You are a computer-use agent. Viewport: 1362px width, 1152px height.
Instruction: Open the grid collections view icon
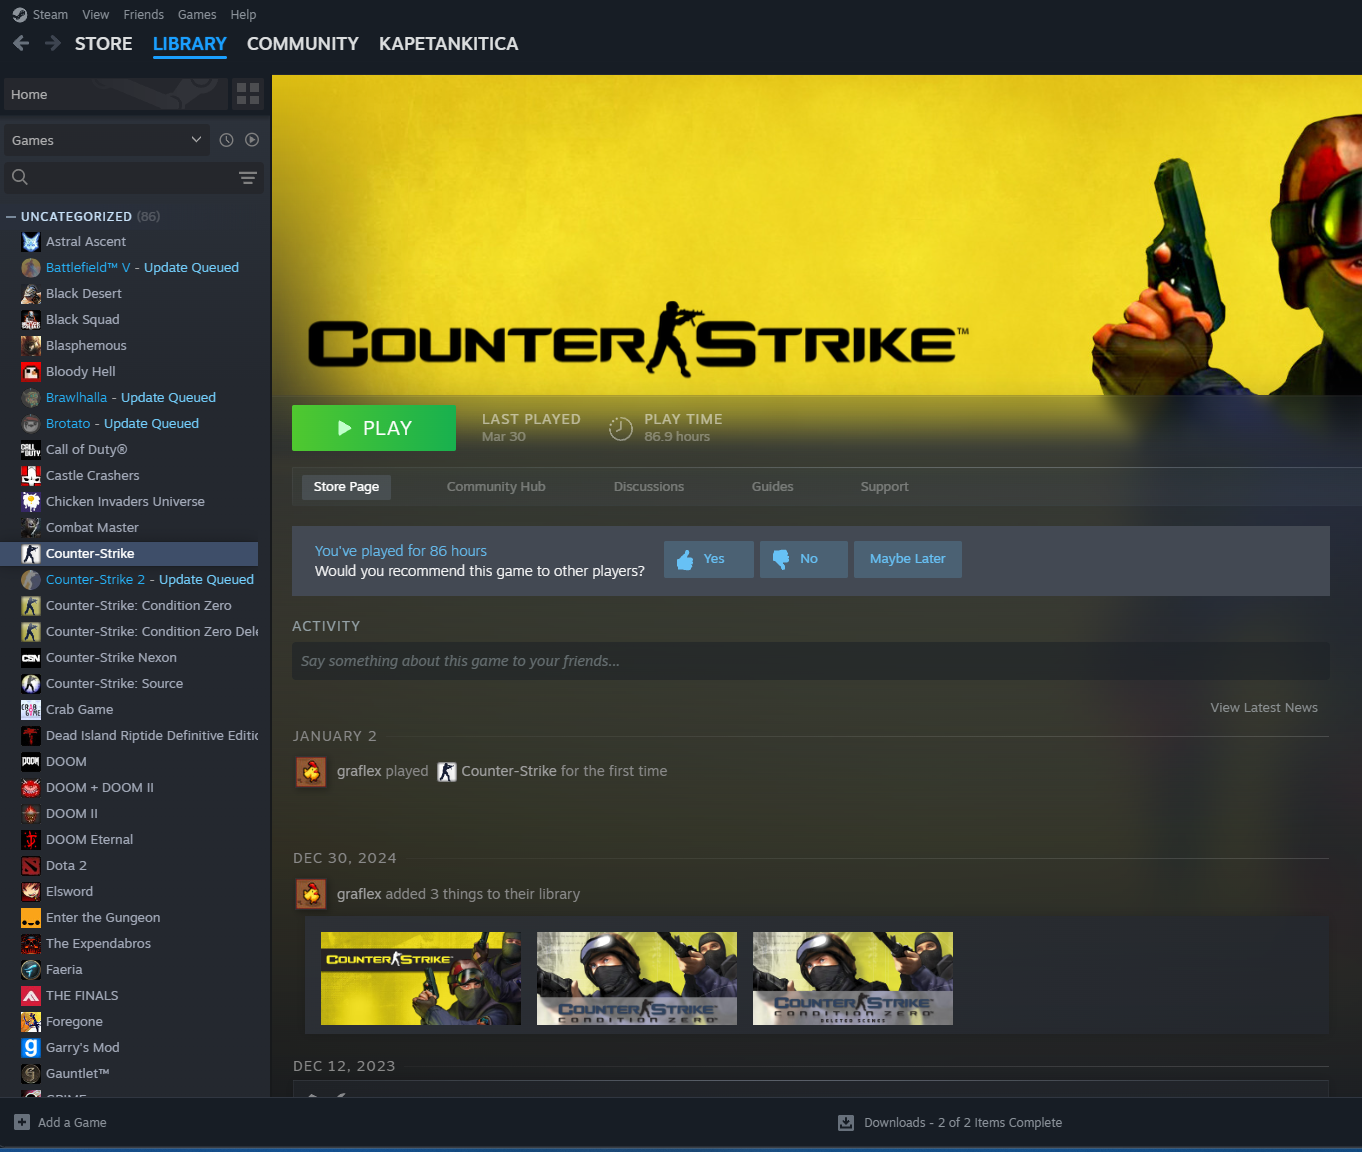pyautogui.click(x=248, y=94)
